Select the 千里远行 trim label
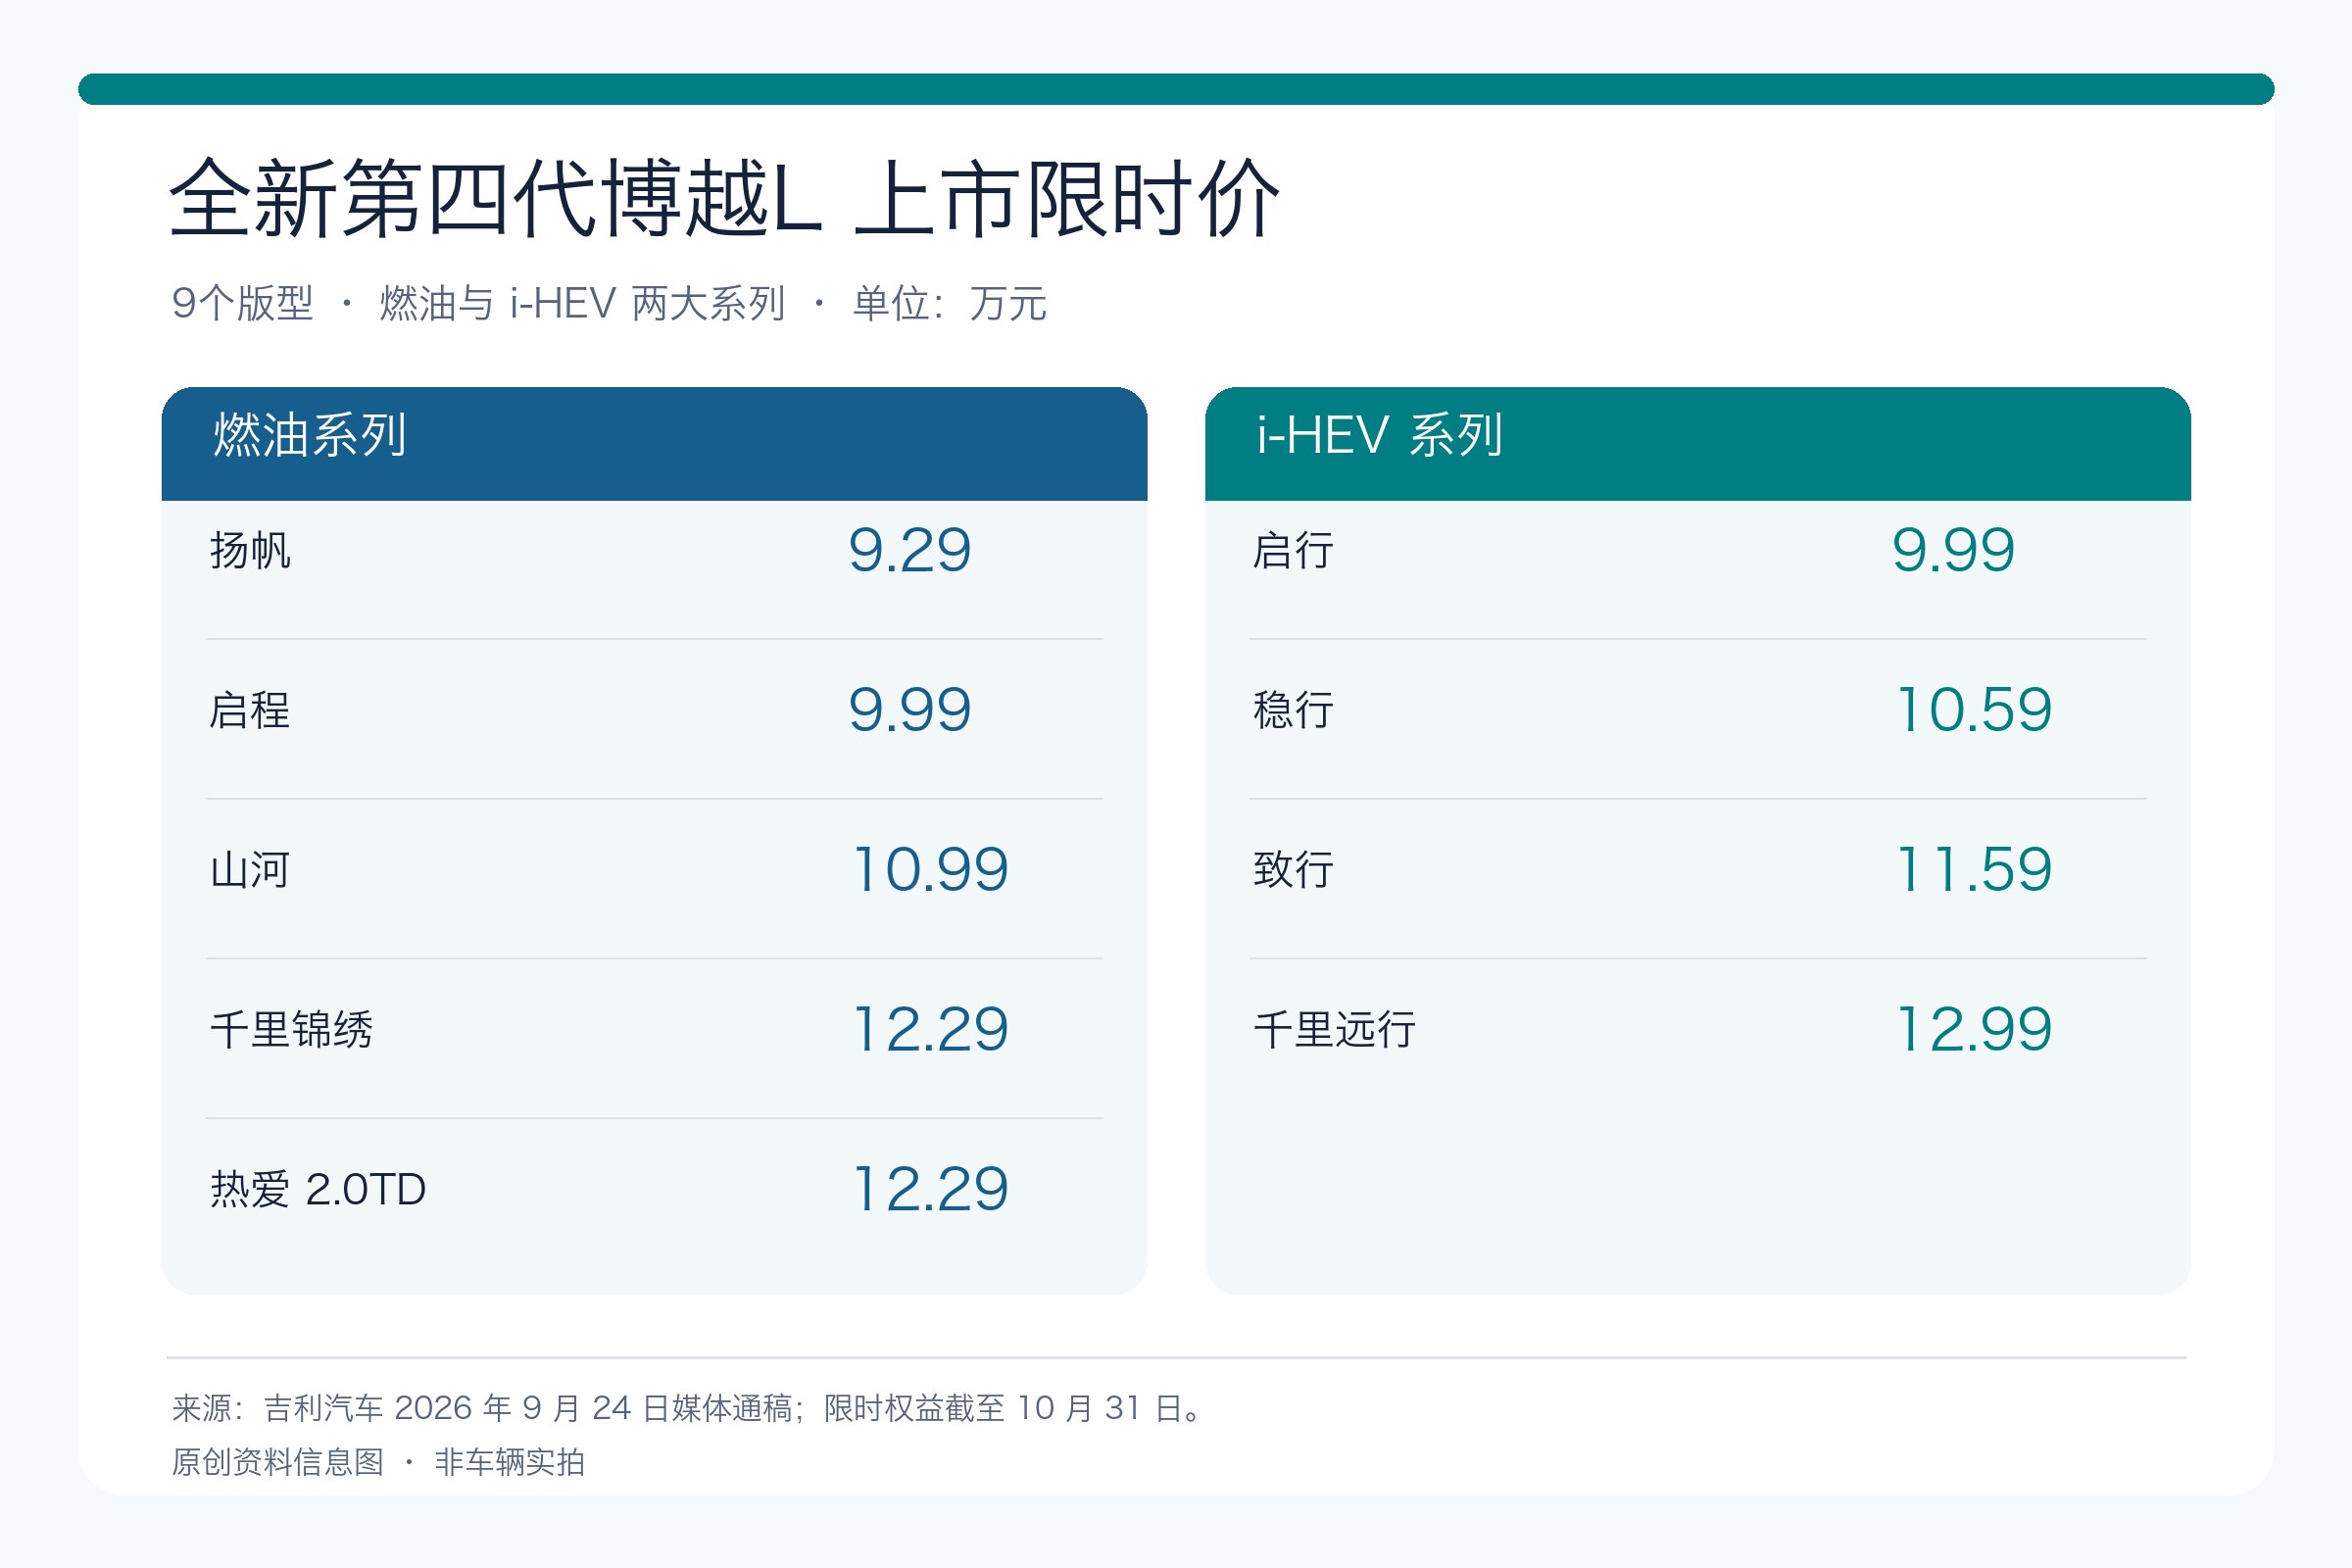Image resolution: width=2352 pixels, height=1568 pixels. point(1334,1030)
